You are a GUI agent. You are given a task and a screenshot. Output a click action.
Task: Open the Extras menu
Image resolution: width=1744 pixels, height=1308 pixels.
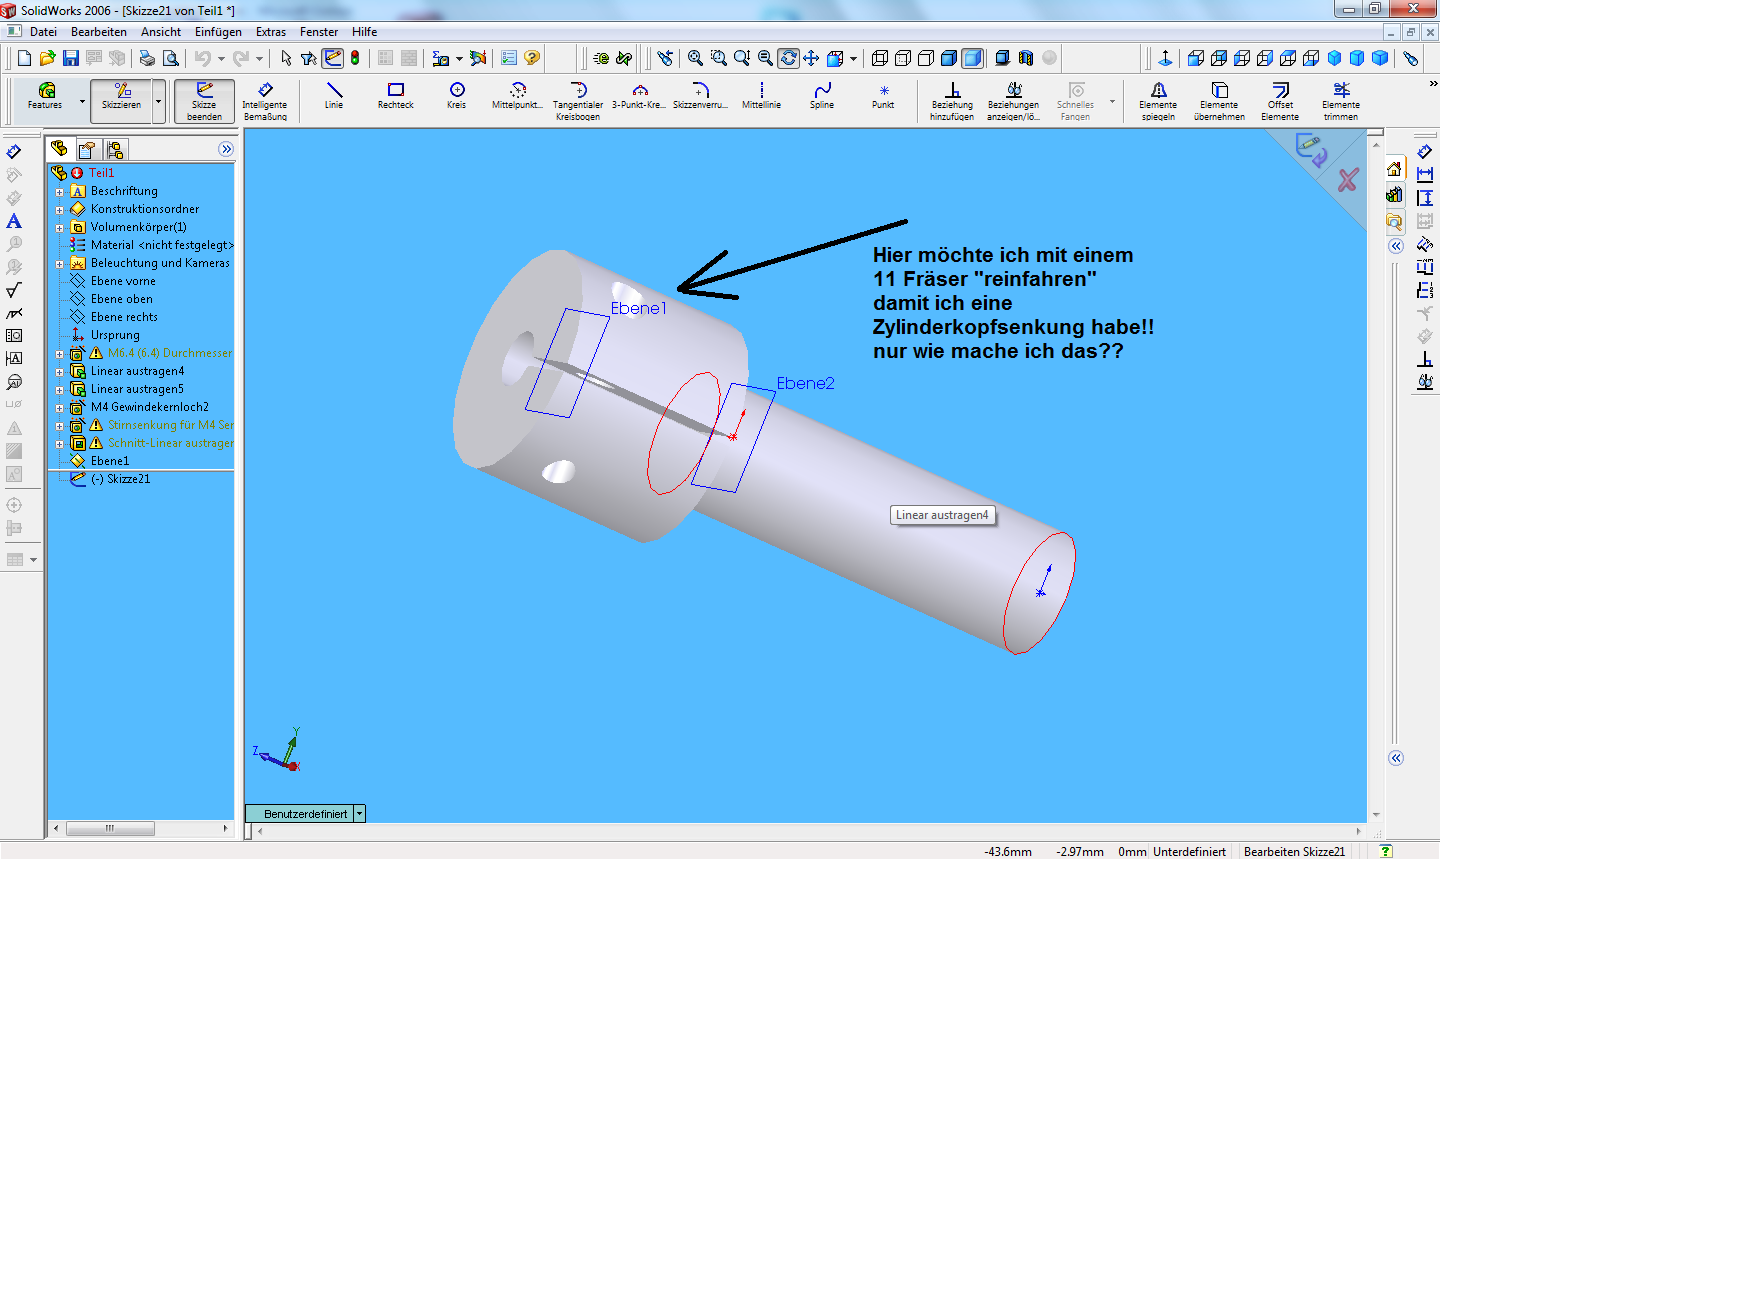[270, 32]
